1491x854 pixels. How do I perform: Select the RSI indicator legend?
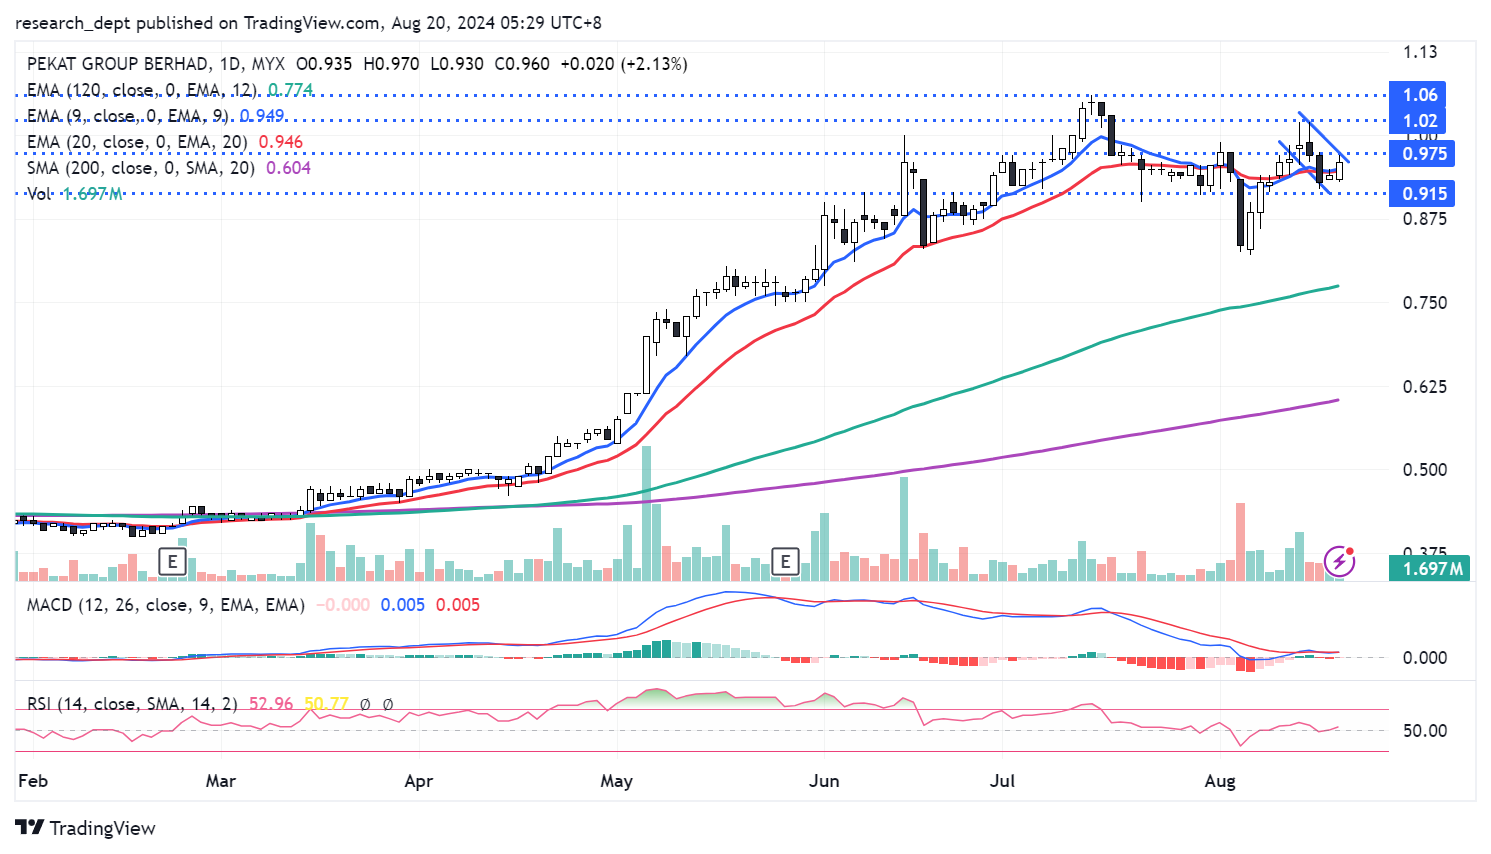click(x=131, y=704)
